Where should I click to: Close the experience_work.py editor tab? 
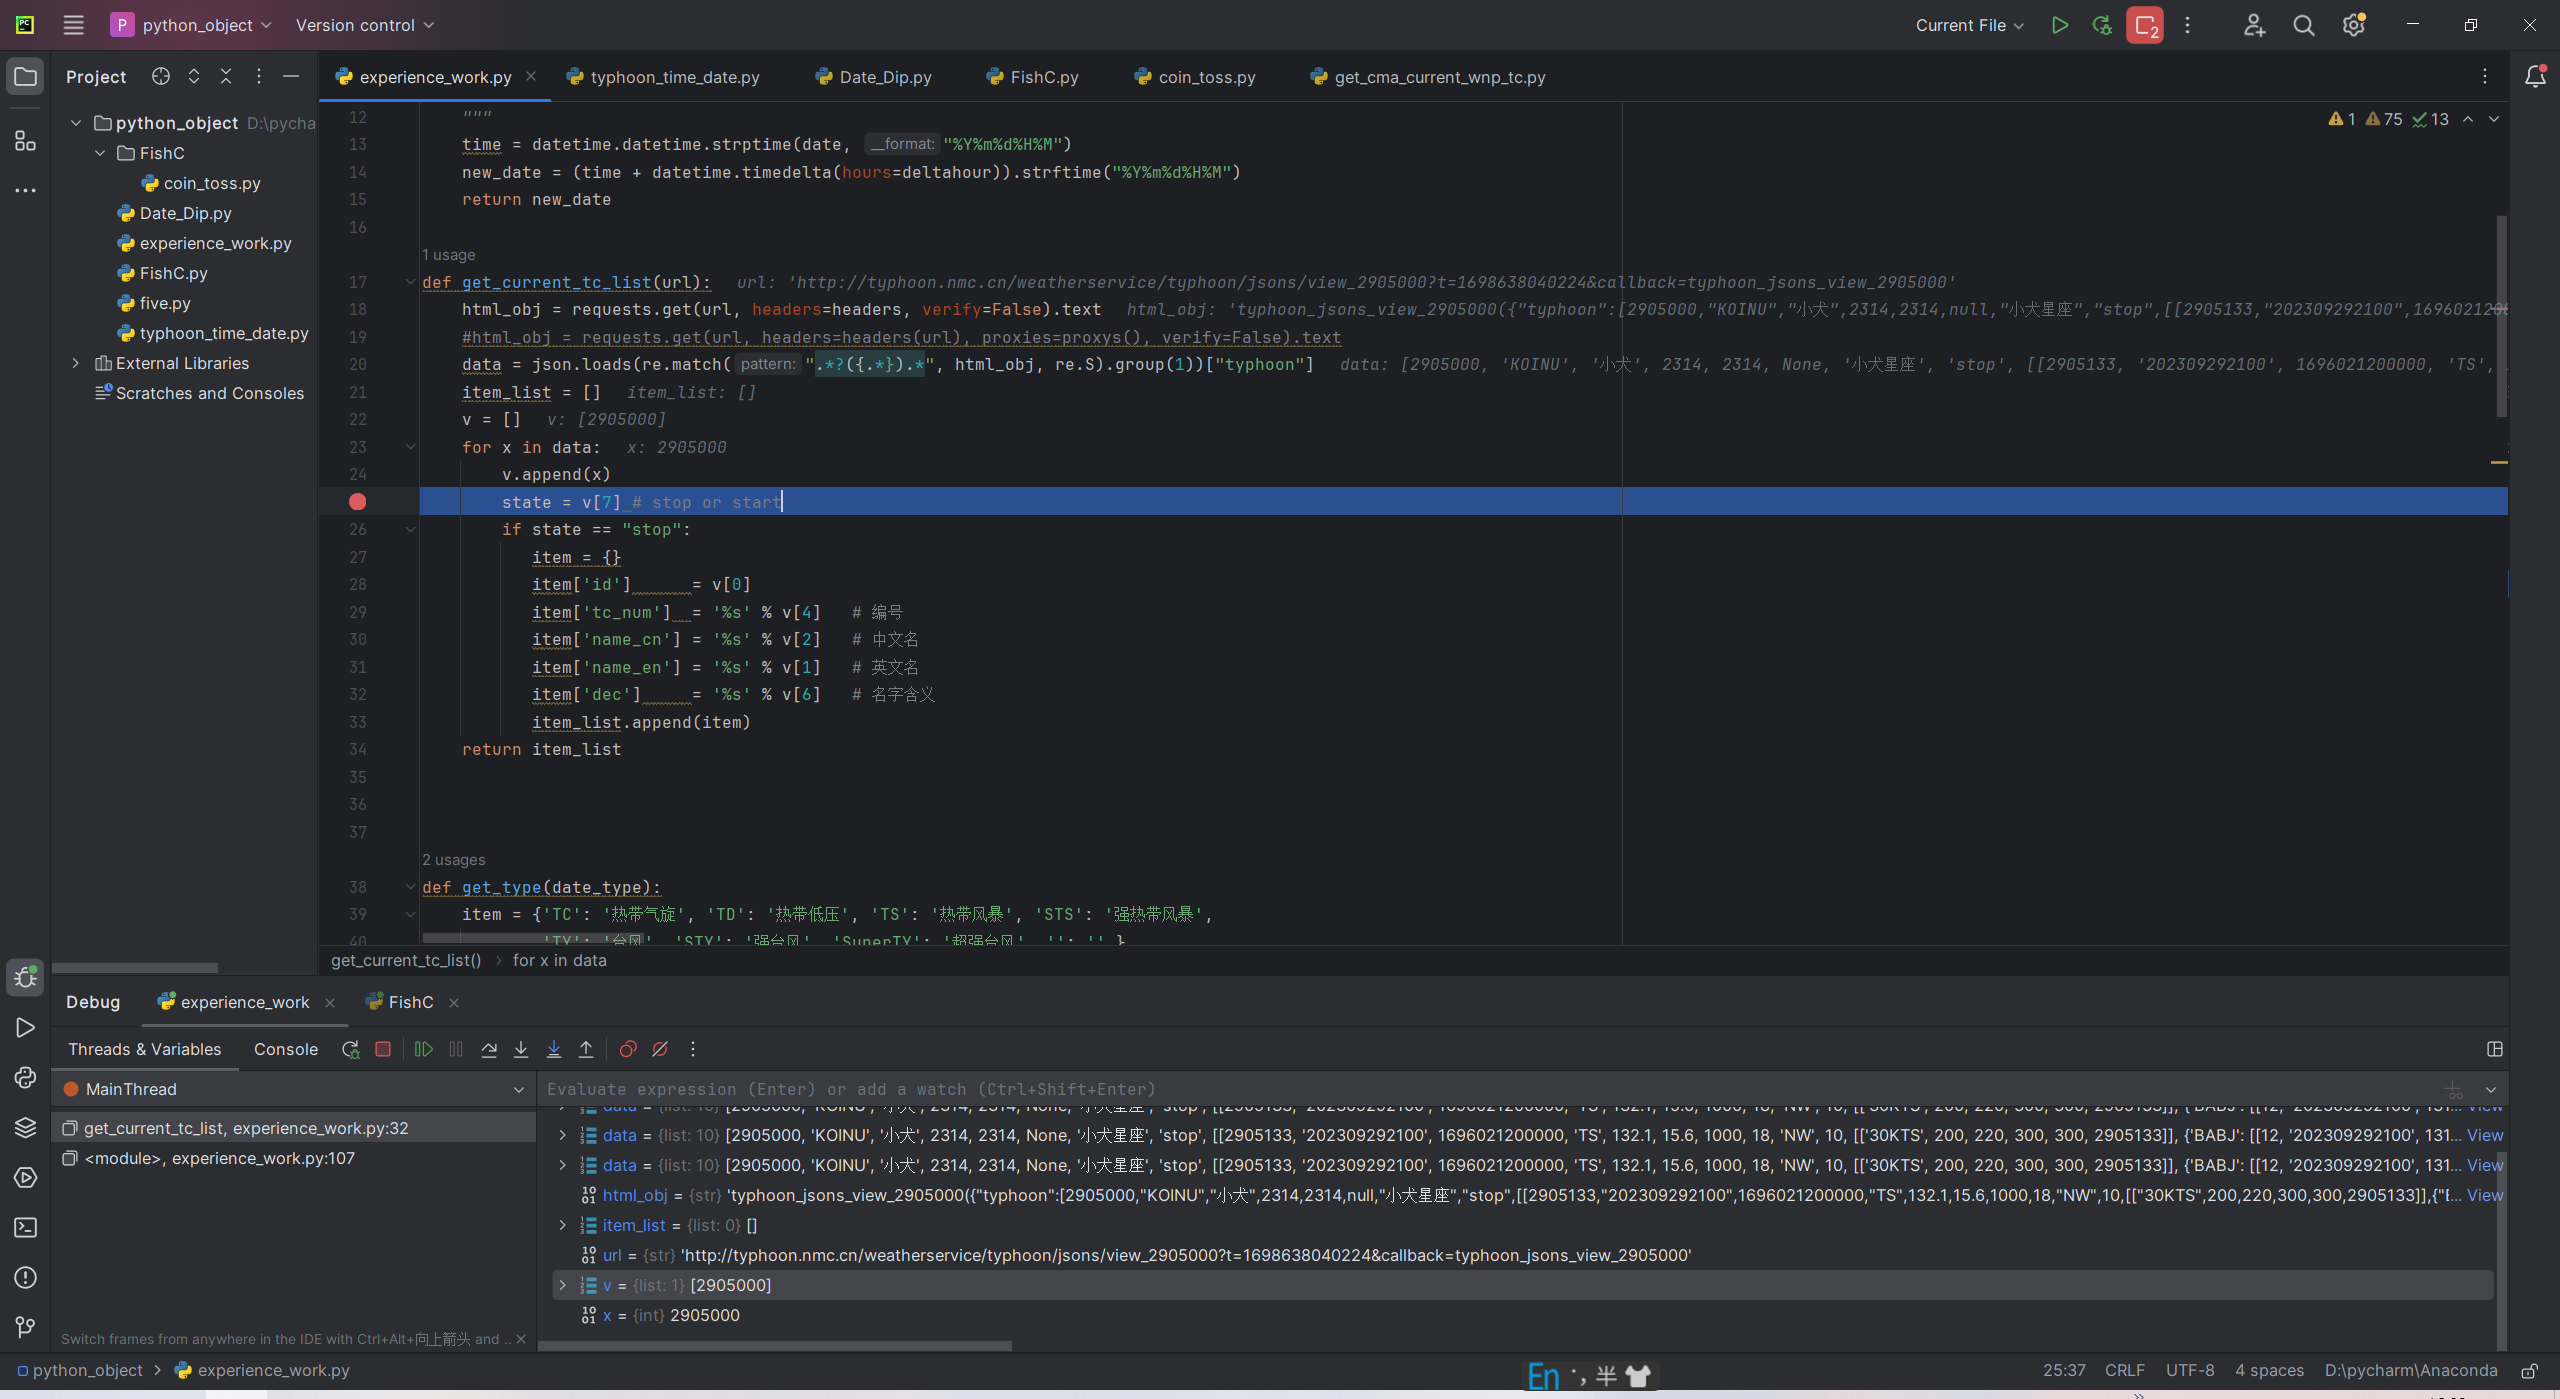tap(531, 77)
